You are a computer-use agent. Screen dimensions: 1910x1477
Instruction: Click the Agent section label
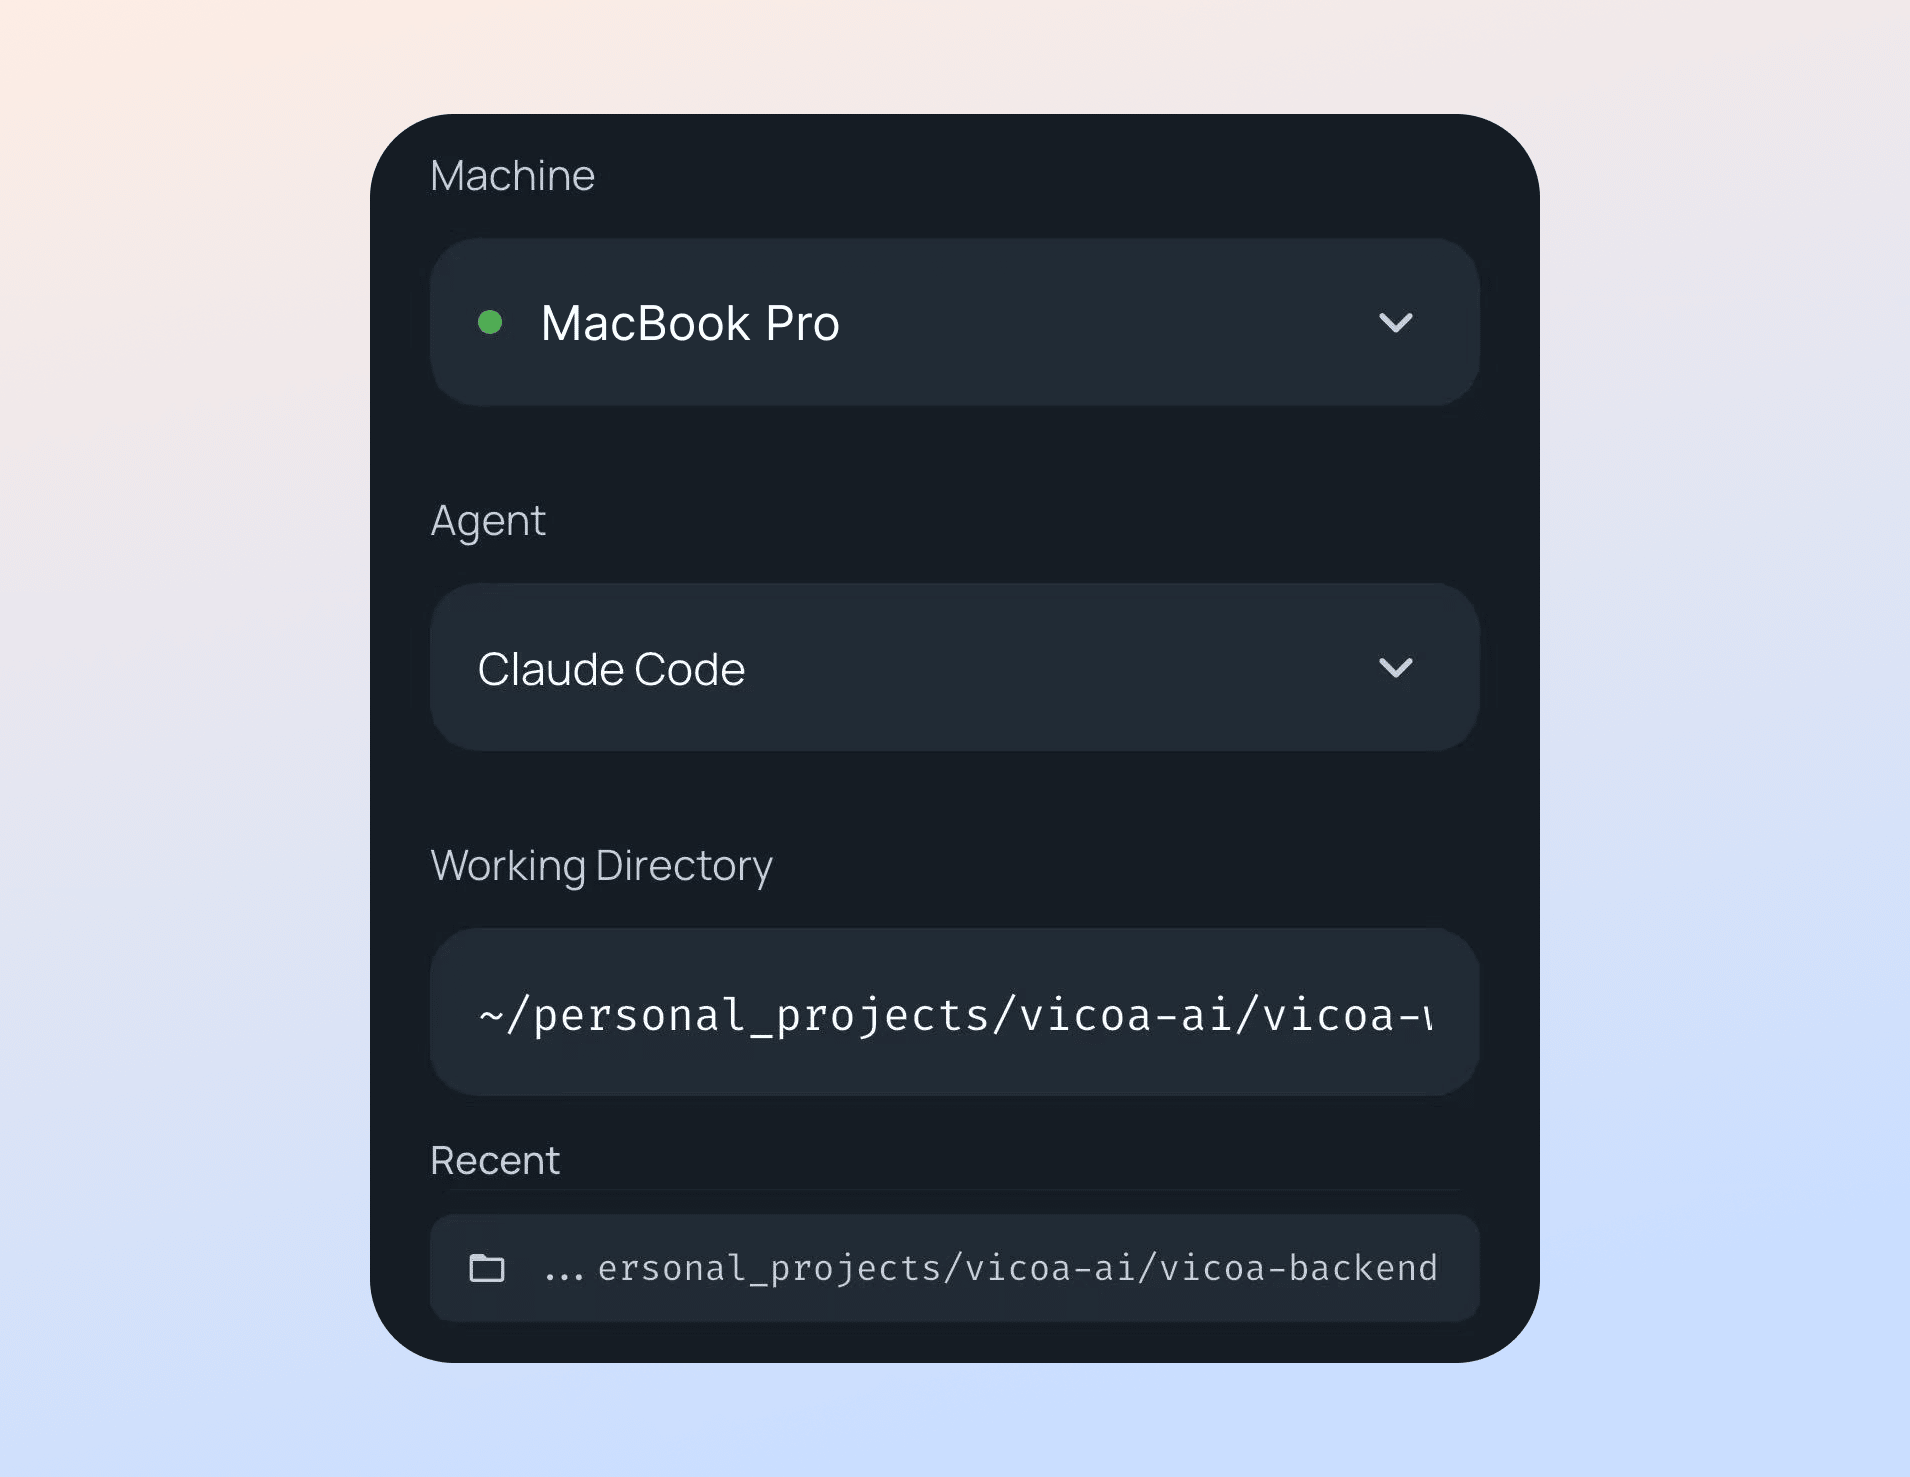[x=488, y=520]
